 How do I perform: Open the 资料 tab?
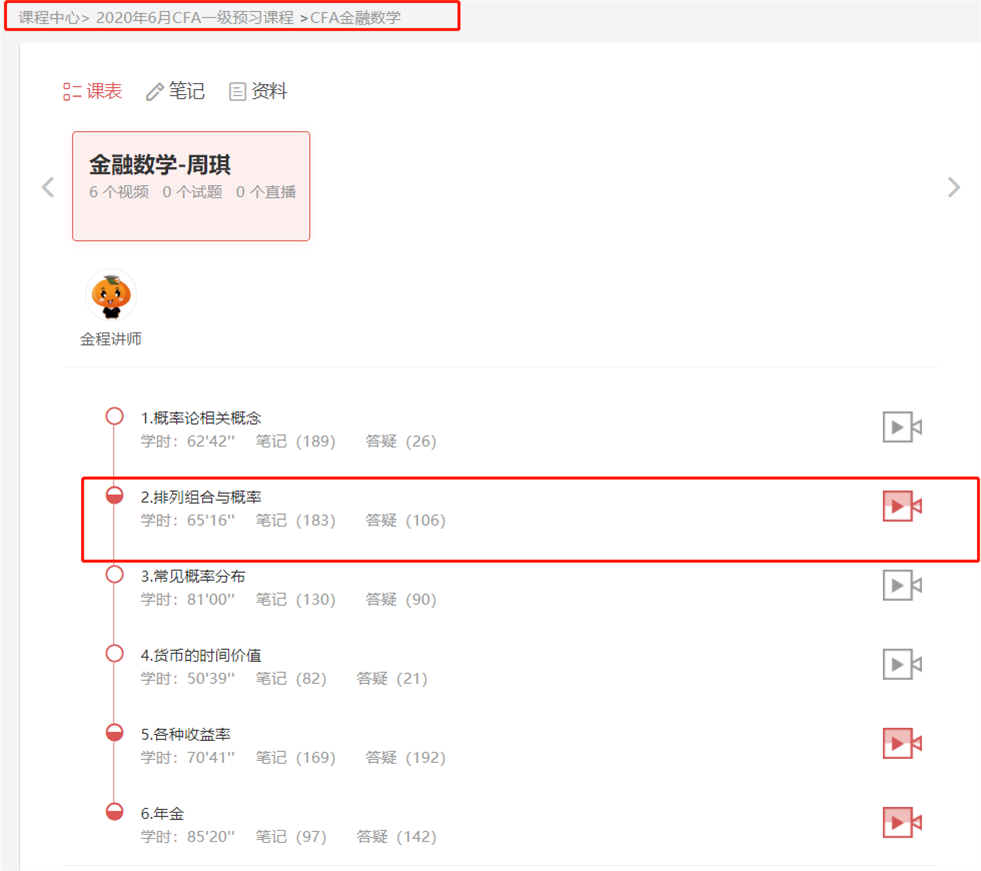(258, 91)
